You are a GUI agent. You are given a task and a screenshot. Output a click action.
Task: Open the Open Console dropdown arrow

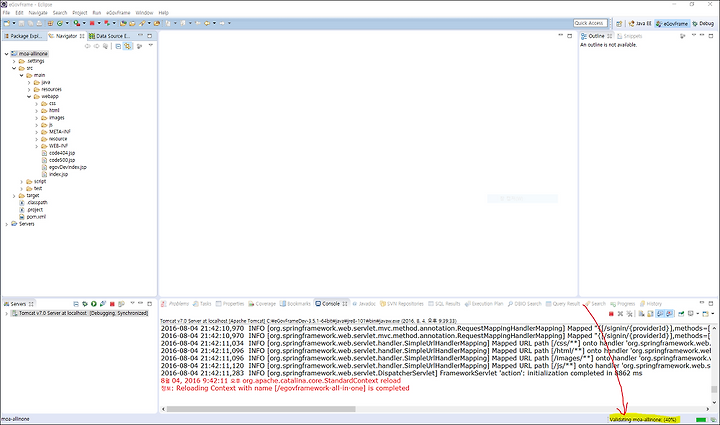coord(713,314)
